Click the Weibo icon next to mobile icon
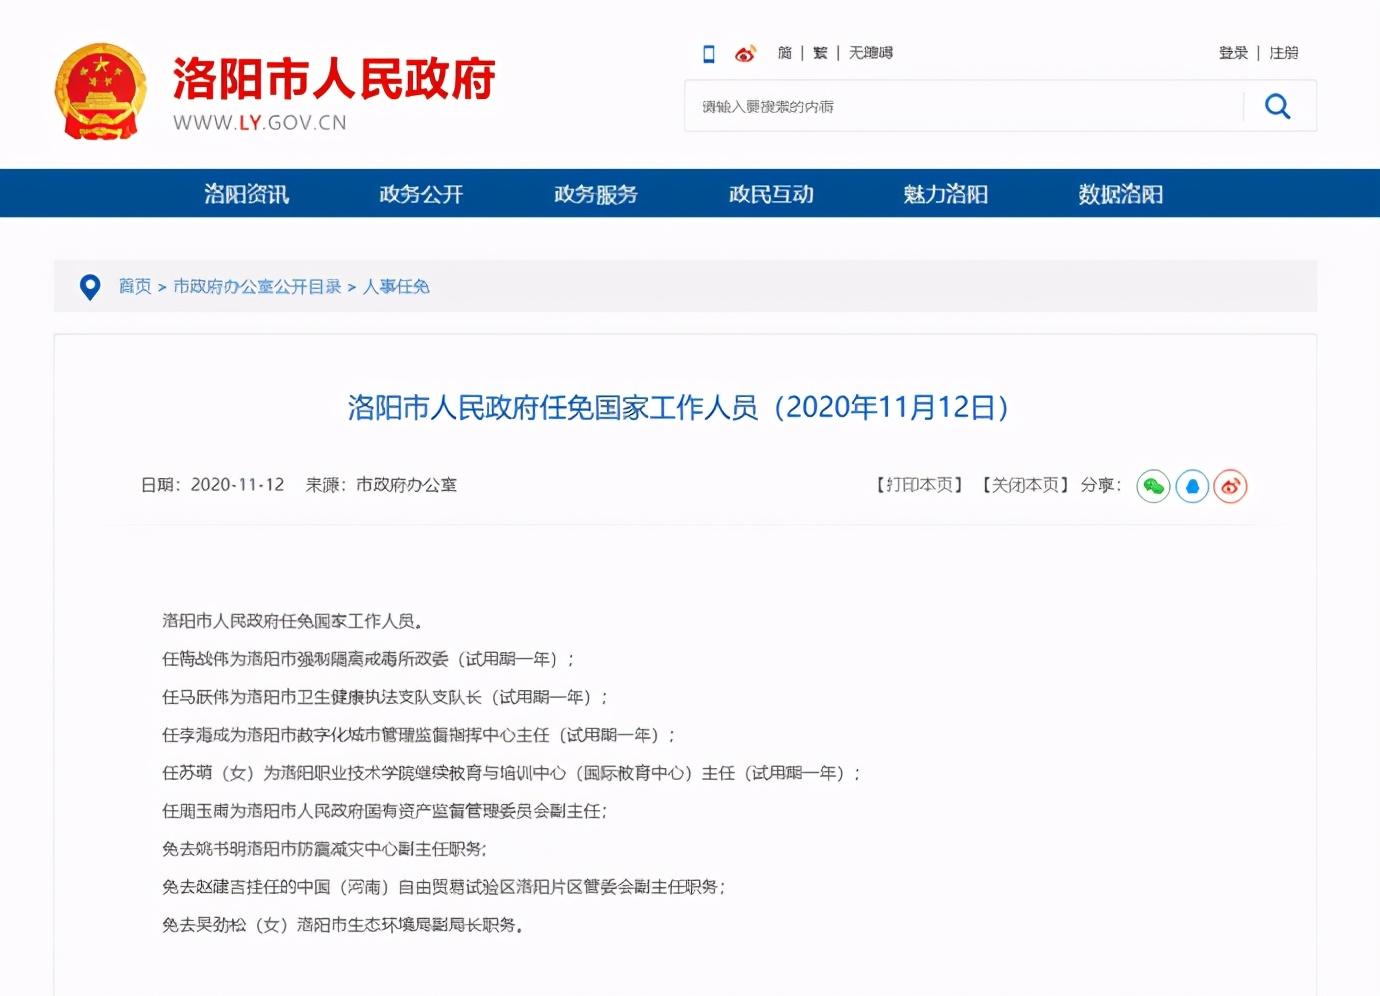1380x996 pixels. click(x=744, y=53)
